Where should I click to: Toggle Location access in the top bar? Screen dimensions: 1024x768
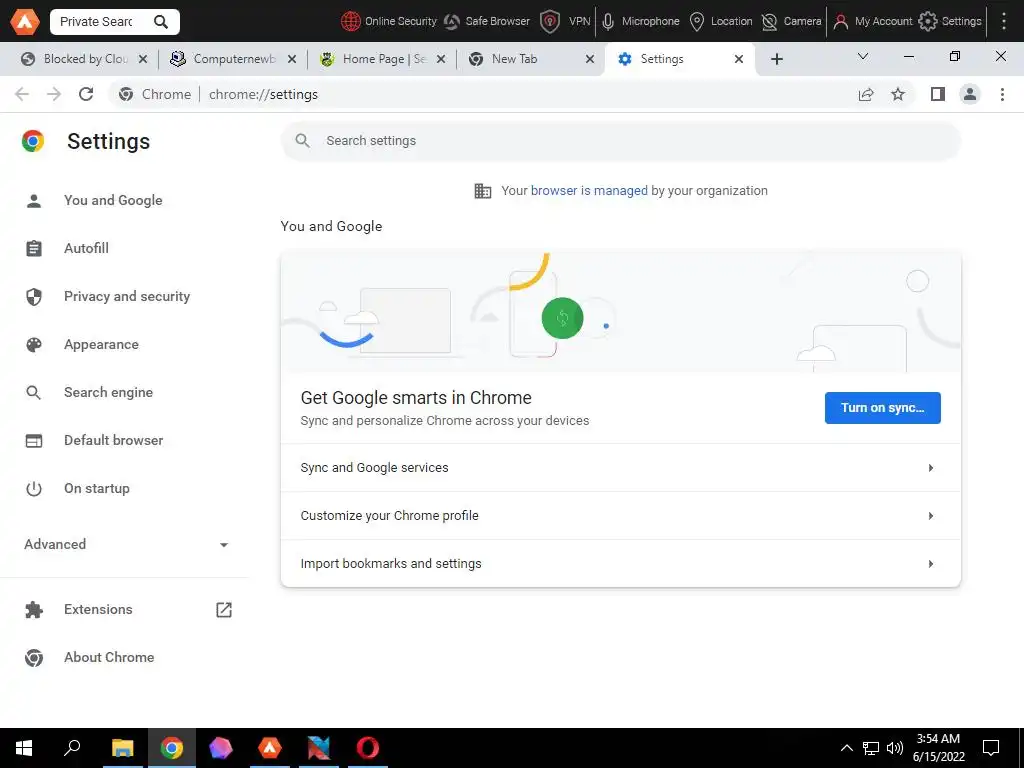tap(721, 22)
